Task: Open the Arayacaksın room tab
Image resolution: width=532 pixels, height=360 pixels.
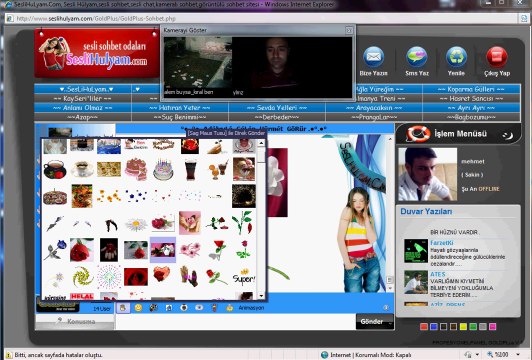Action: (374, 108)
